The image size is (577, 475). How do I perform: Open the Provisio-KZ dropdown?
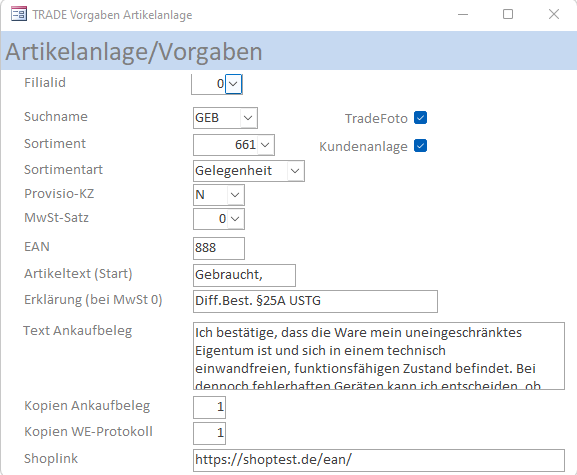point(236,195)
